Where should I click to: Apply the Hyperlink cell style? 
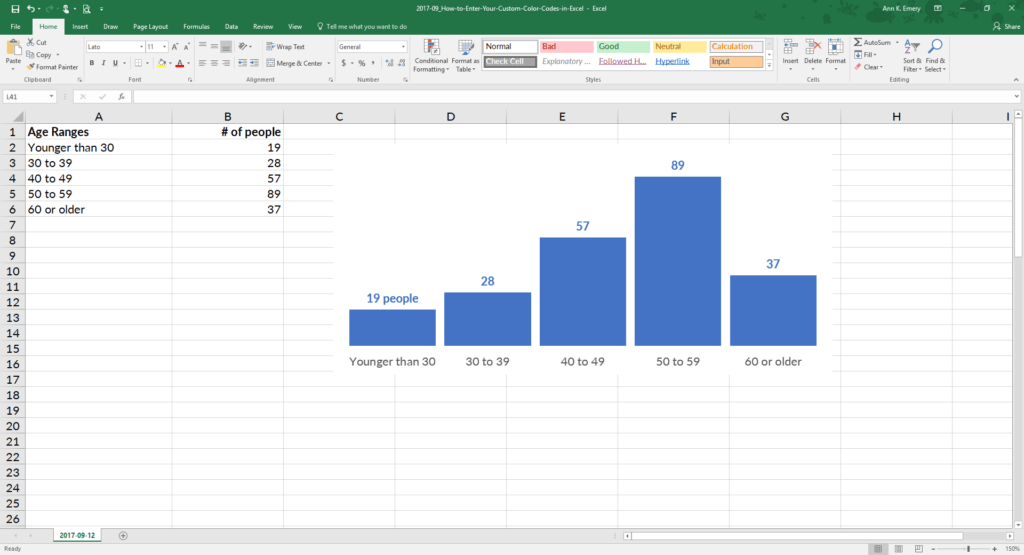(680, 61)
